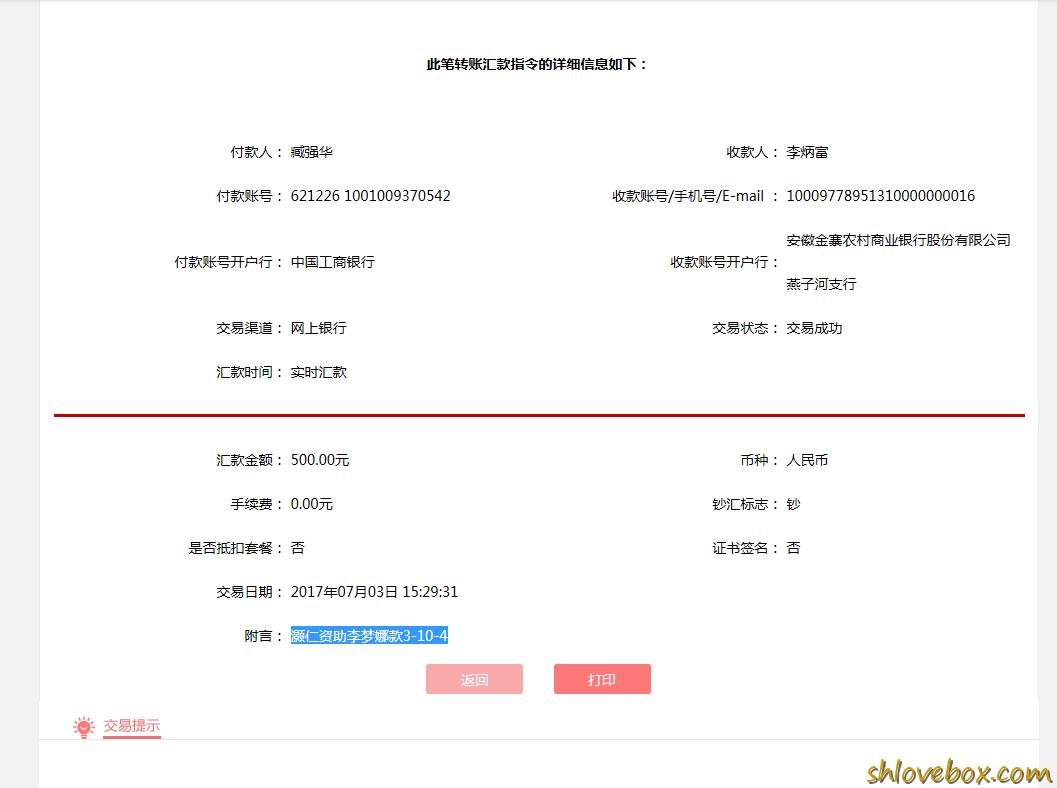The height and width of the screenshot is (788, 1057).
Task: Click payee bank 安徽金寨农村商业银行股份有限公司
Action: (x=898, y=240)
